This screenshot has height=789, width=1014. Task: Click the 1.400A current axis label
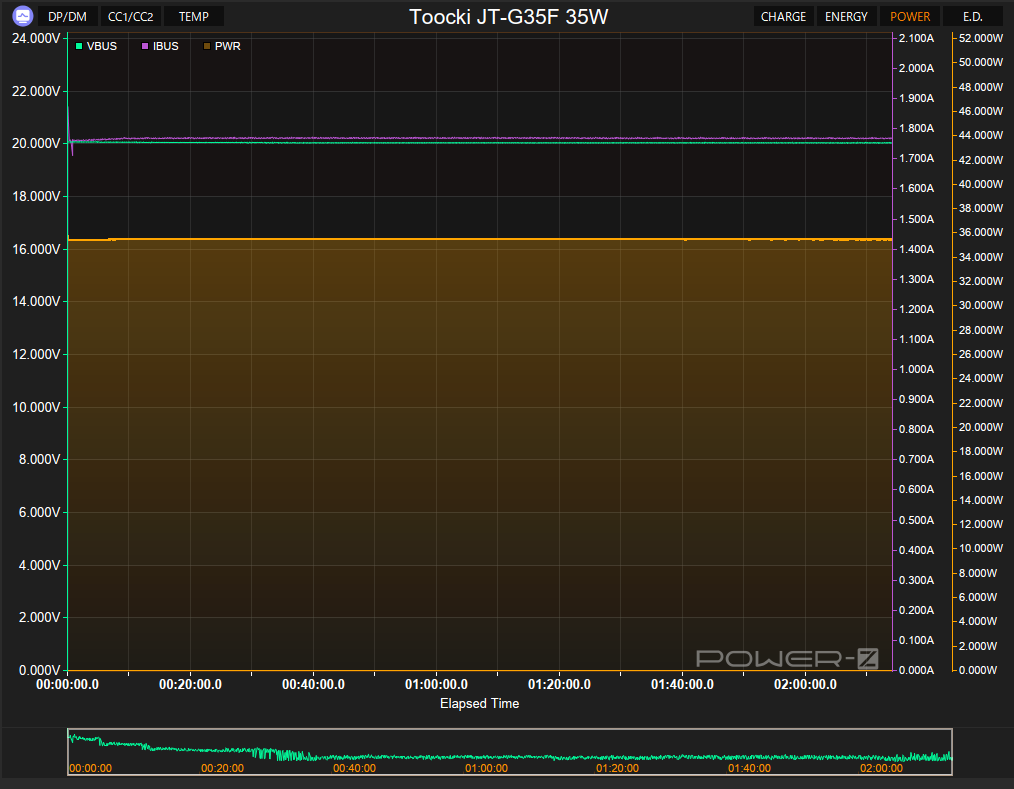click(916, 249)
